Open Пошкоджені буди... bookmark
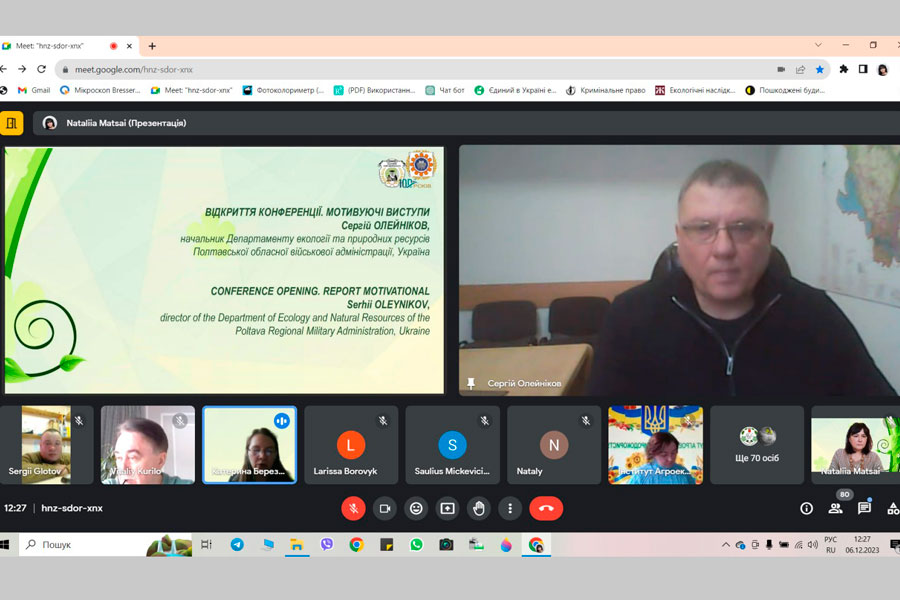The image size is (900, 600). 786,90
